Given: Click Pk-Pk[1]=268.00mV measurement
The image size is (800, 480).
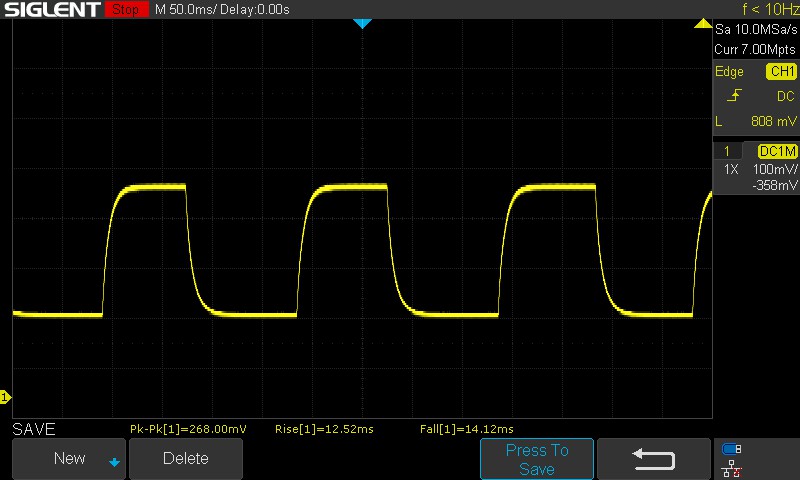Looking at the screenshot, I should click(x=188, y=429).
